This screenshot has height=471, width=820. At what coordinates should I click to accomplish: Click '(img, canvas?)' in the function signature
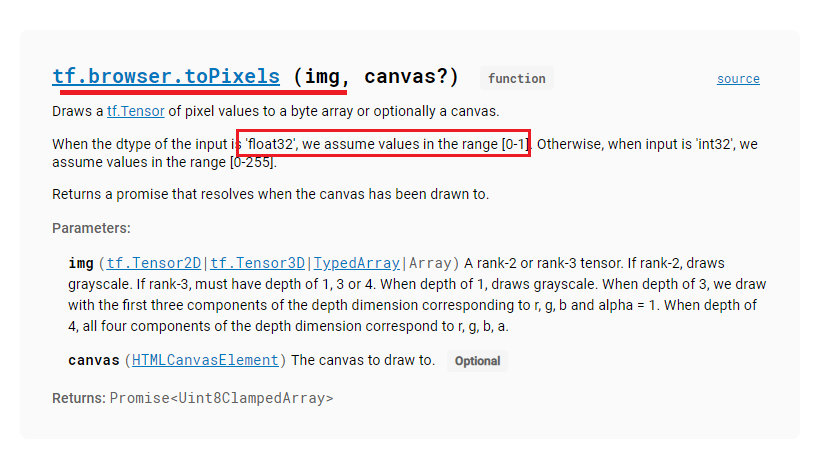376,77
